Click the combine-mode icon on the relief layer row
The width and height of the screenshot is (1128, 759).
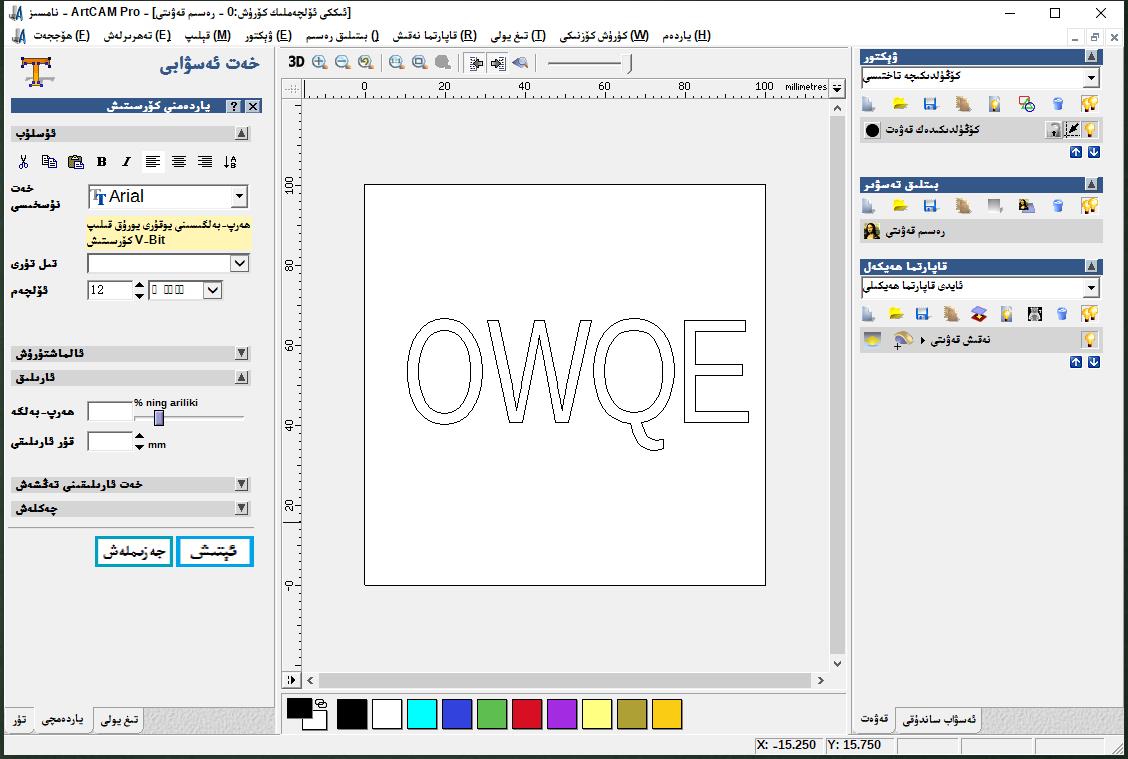click(x=901, y=340)
